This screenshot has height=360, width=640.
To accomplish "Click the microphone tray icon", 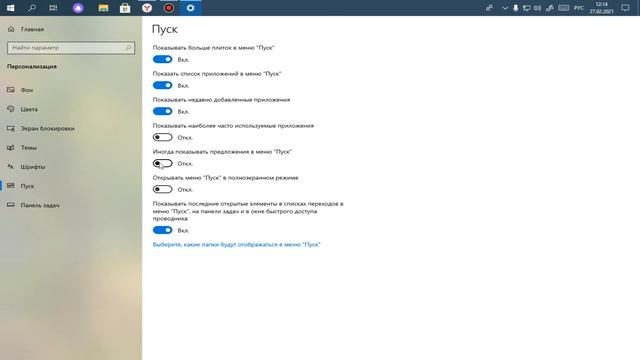I will tap(516, 8).
